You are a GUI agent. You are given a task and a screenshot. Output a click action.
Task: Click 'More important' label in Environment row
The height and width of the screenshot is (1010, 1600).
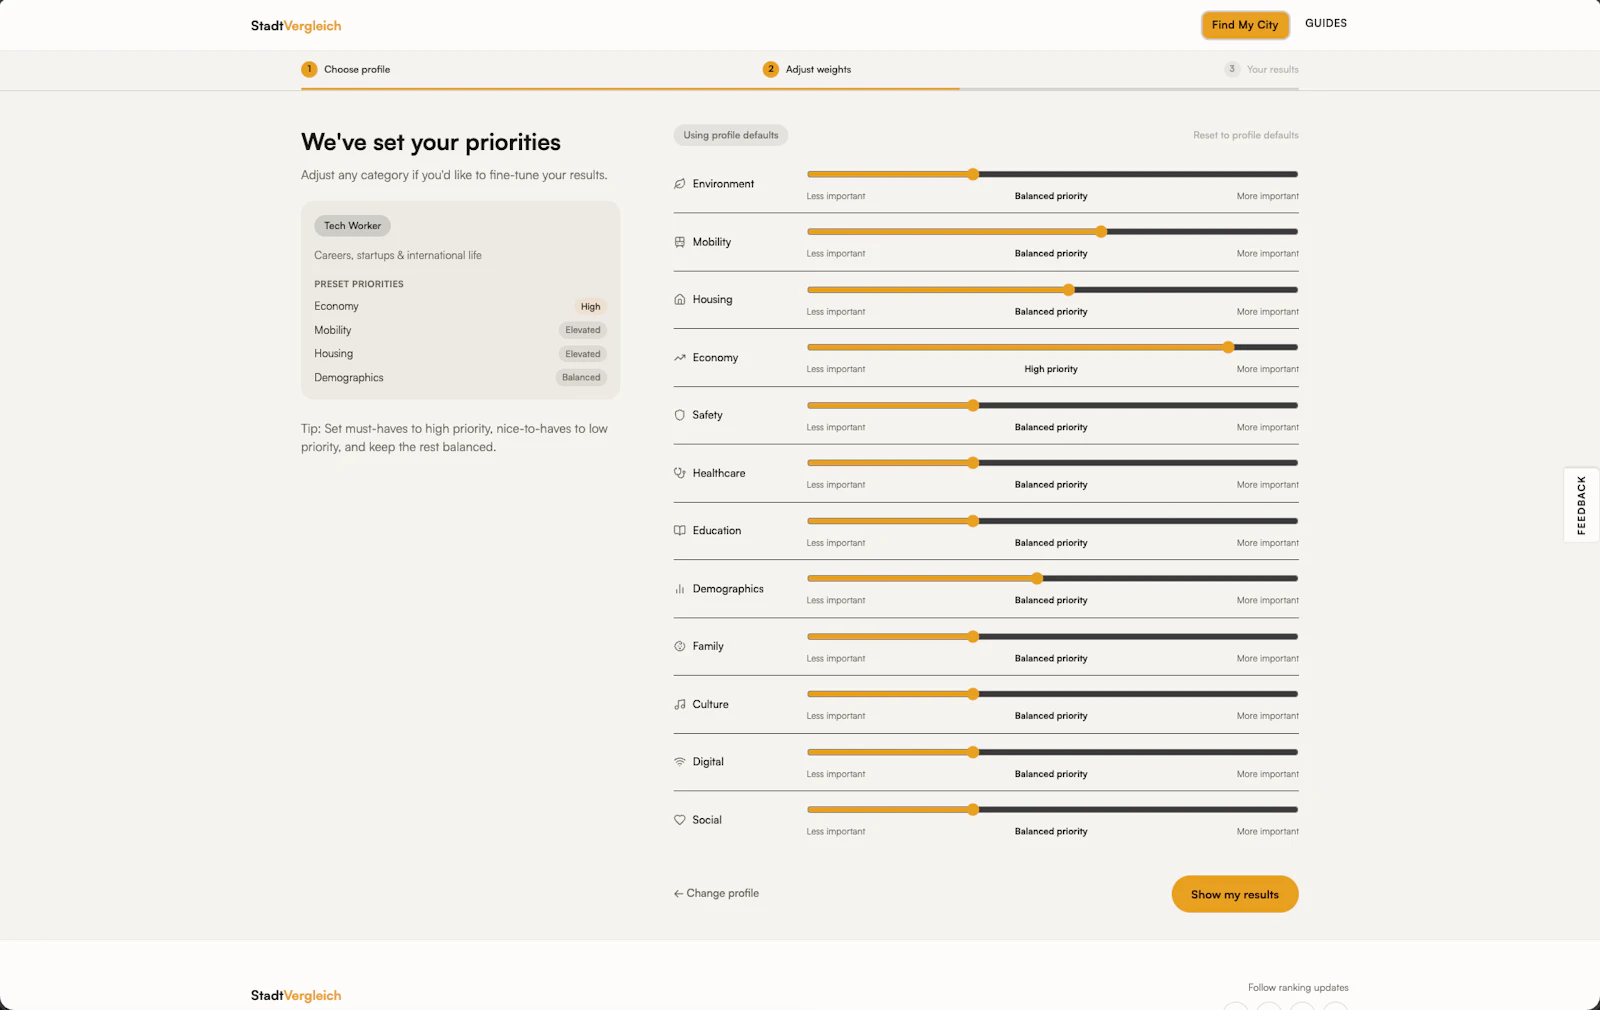click(x=1268, y=196)
